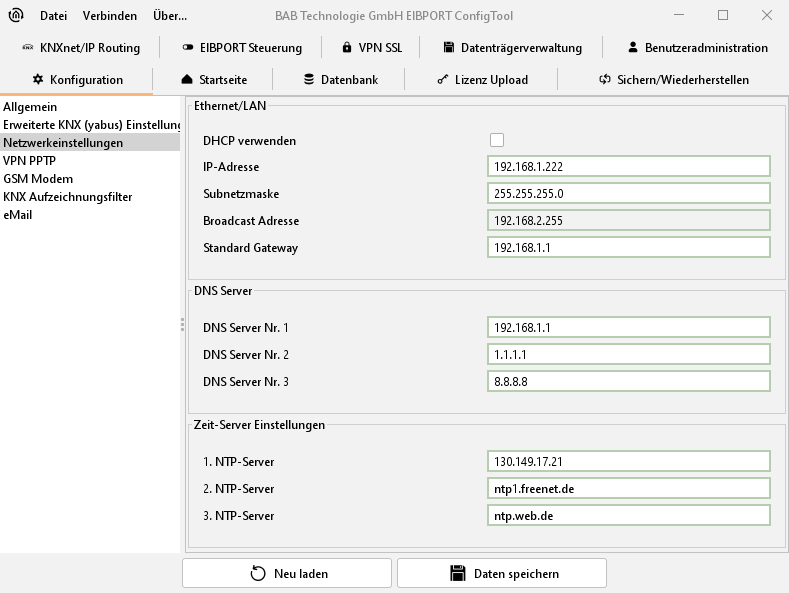Click the IP-Adresse input field

point(629,167)
